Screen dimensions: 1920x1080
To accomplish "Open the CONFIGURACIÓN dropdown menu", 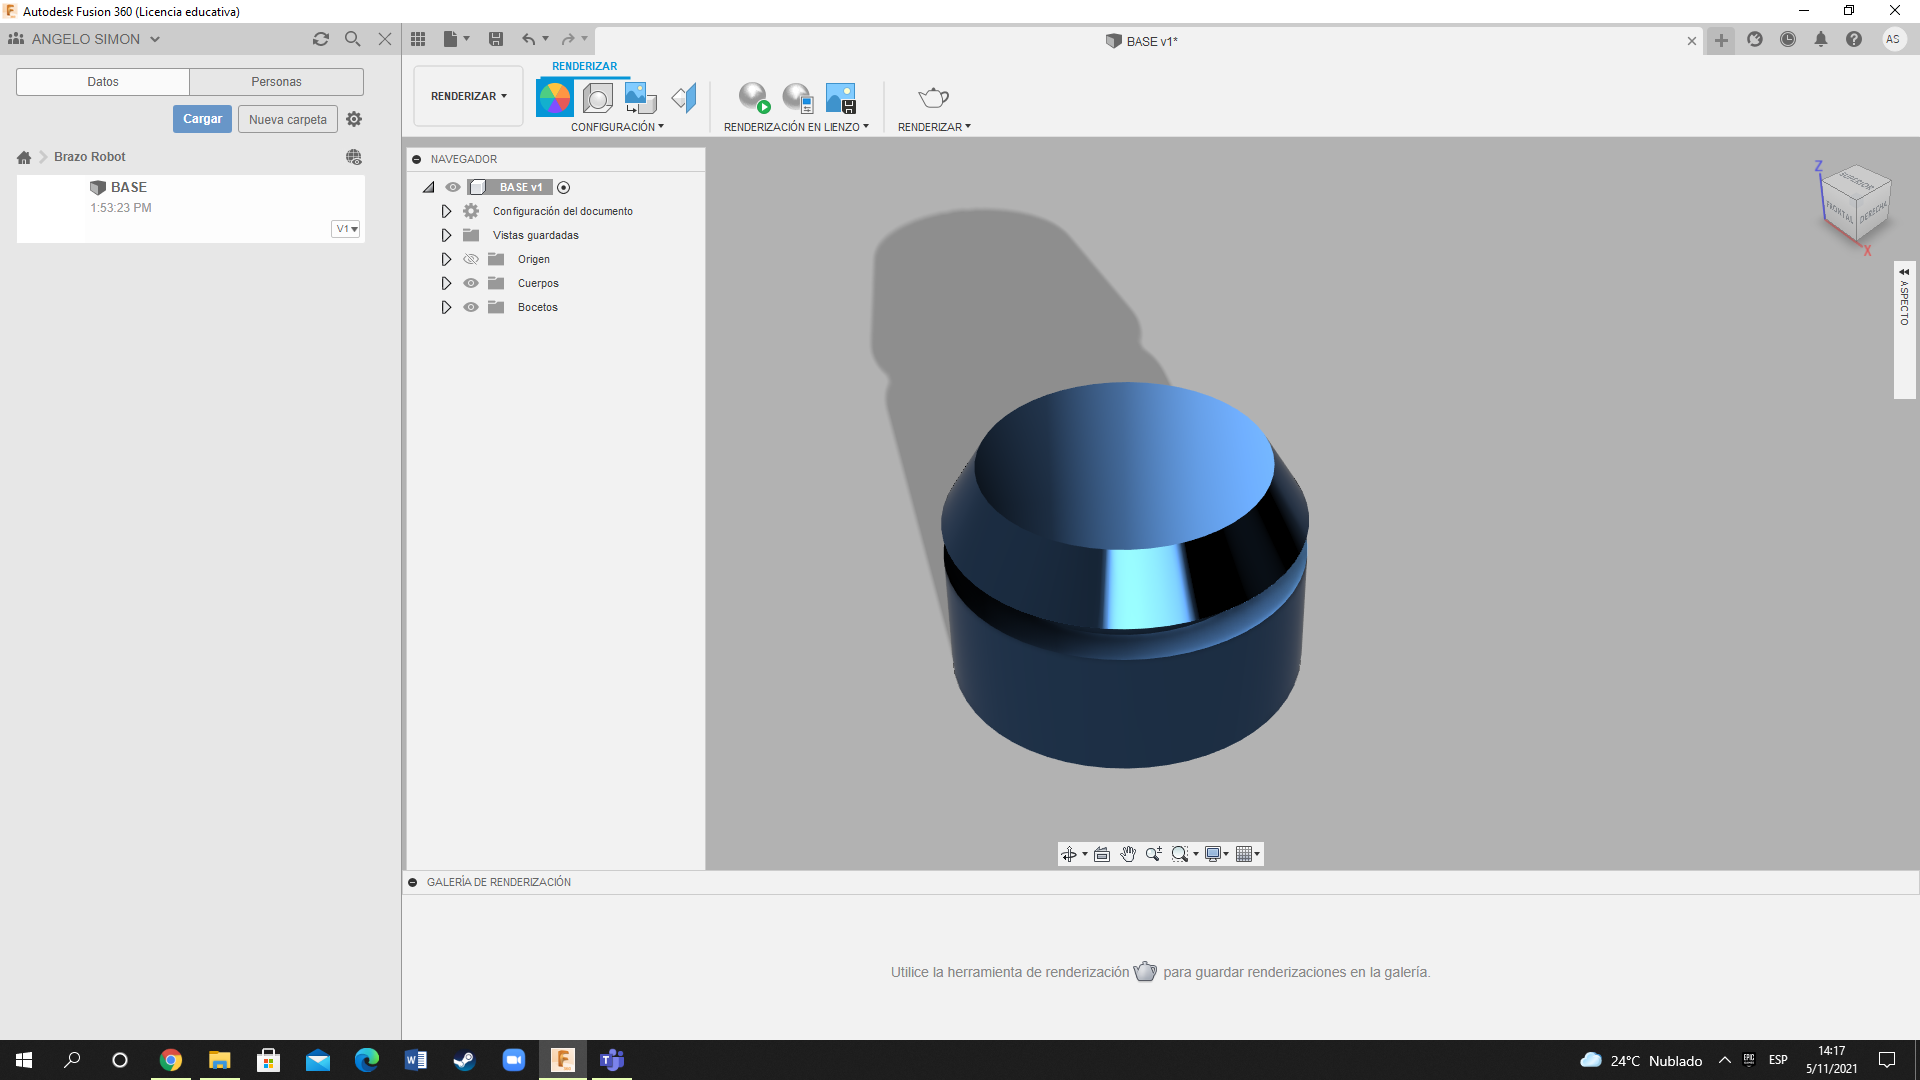I will (617, 127).
